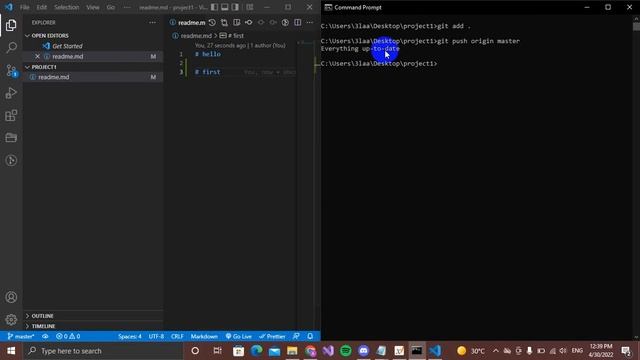The image size is (640, 360).
Task: Click the '# hello' line in editor
Action: coord(208,54)
